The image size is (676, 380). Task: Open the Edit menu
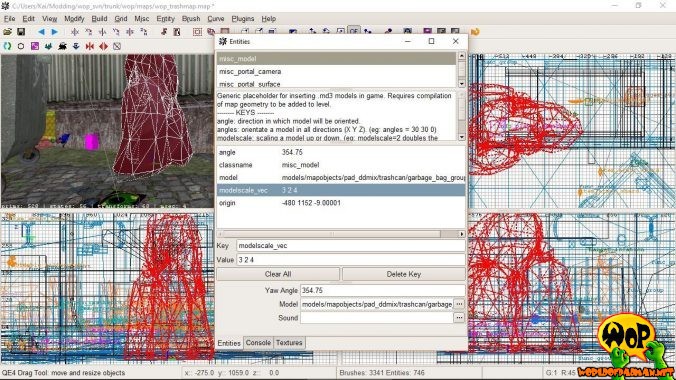(x=28, y=19)
